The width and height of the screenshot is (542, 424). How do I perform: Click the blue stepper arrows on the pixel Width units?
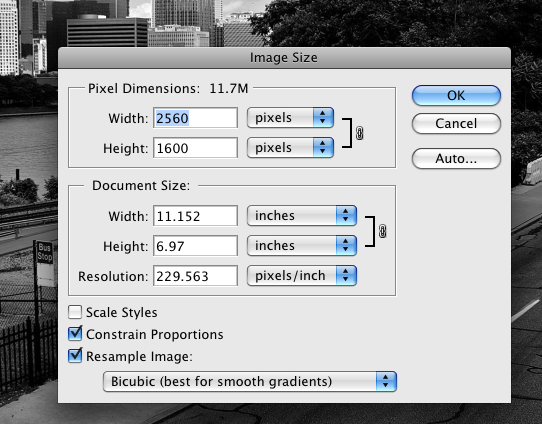coord(323,117)
